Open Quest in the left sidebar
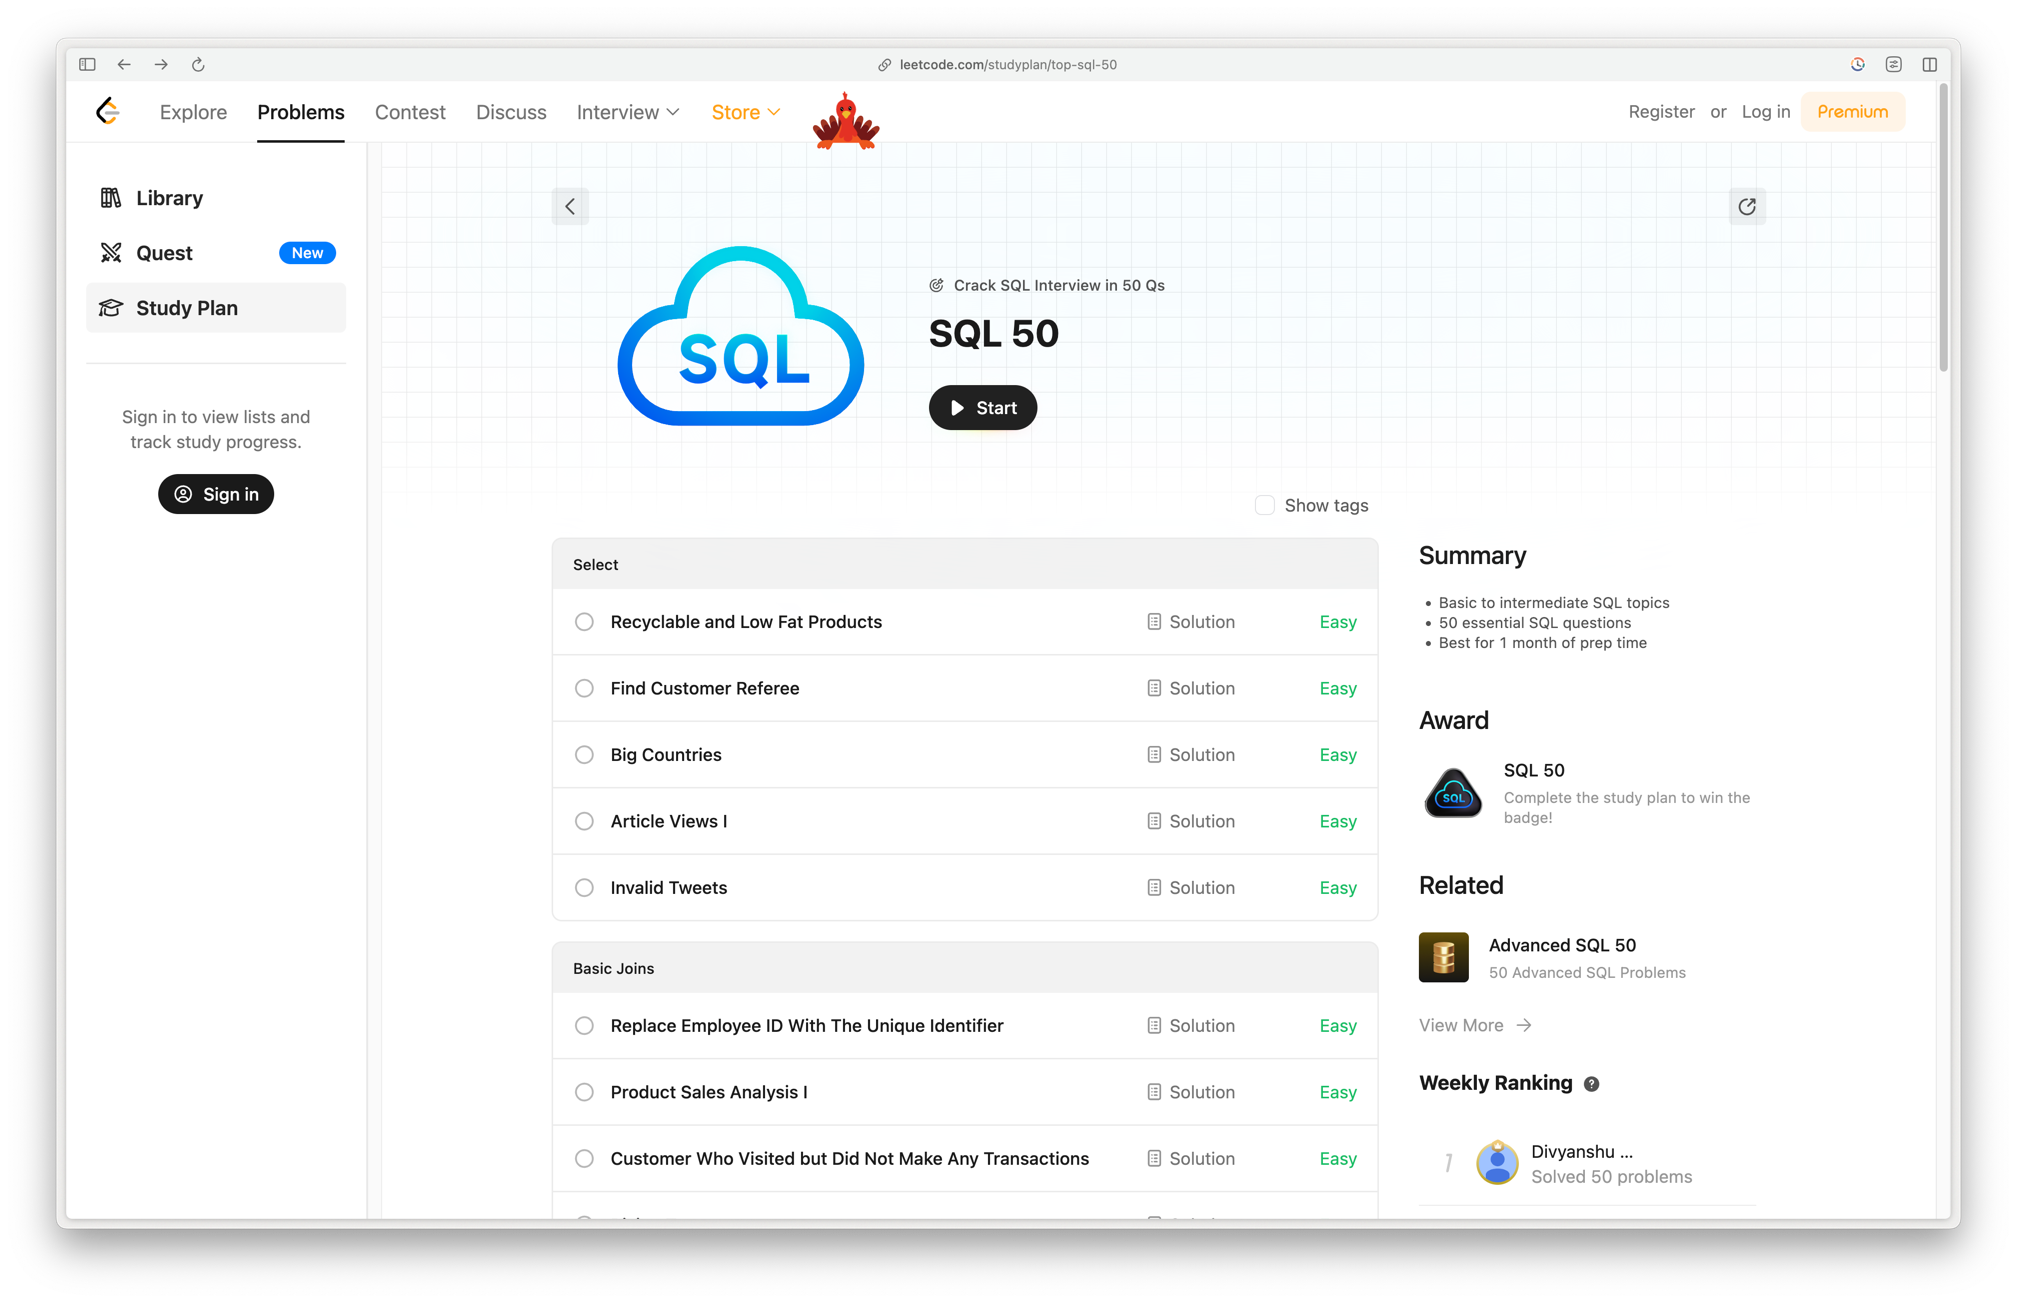 [x=164, y=253]
